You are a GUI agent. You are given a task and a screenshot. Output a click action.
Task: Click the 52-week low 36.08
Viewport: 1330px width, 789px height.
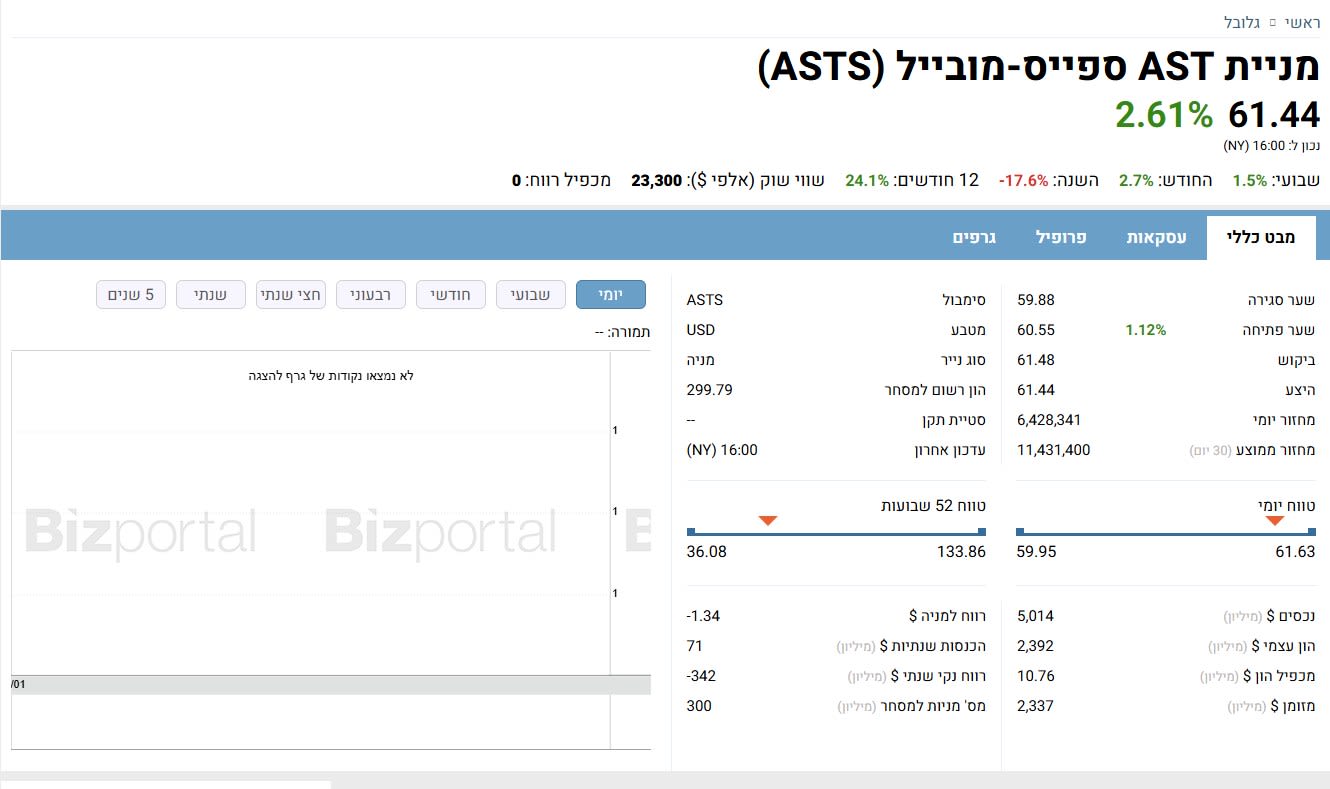[707, 552]
